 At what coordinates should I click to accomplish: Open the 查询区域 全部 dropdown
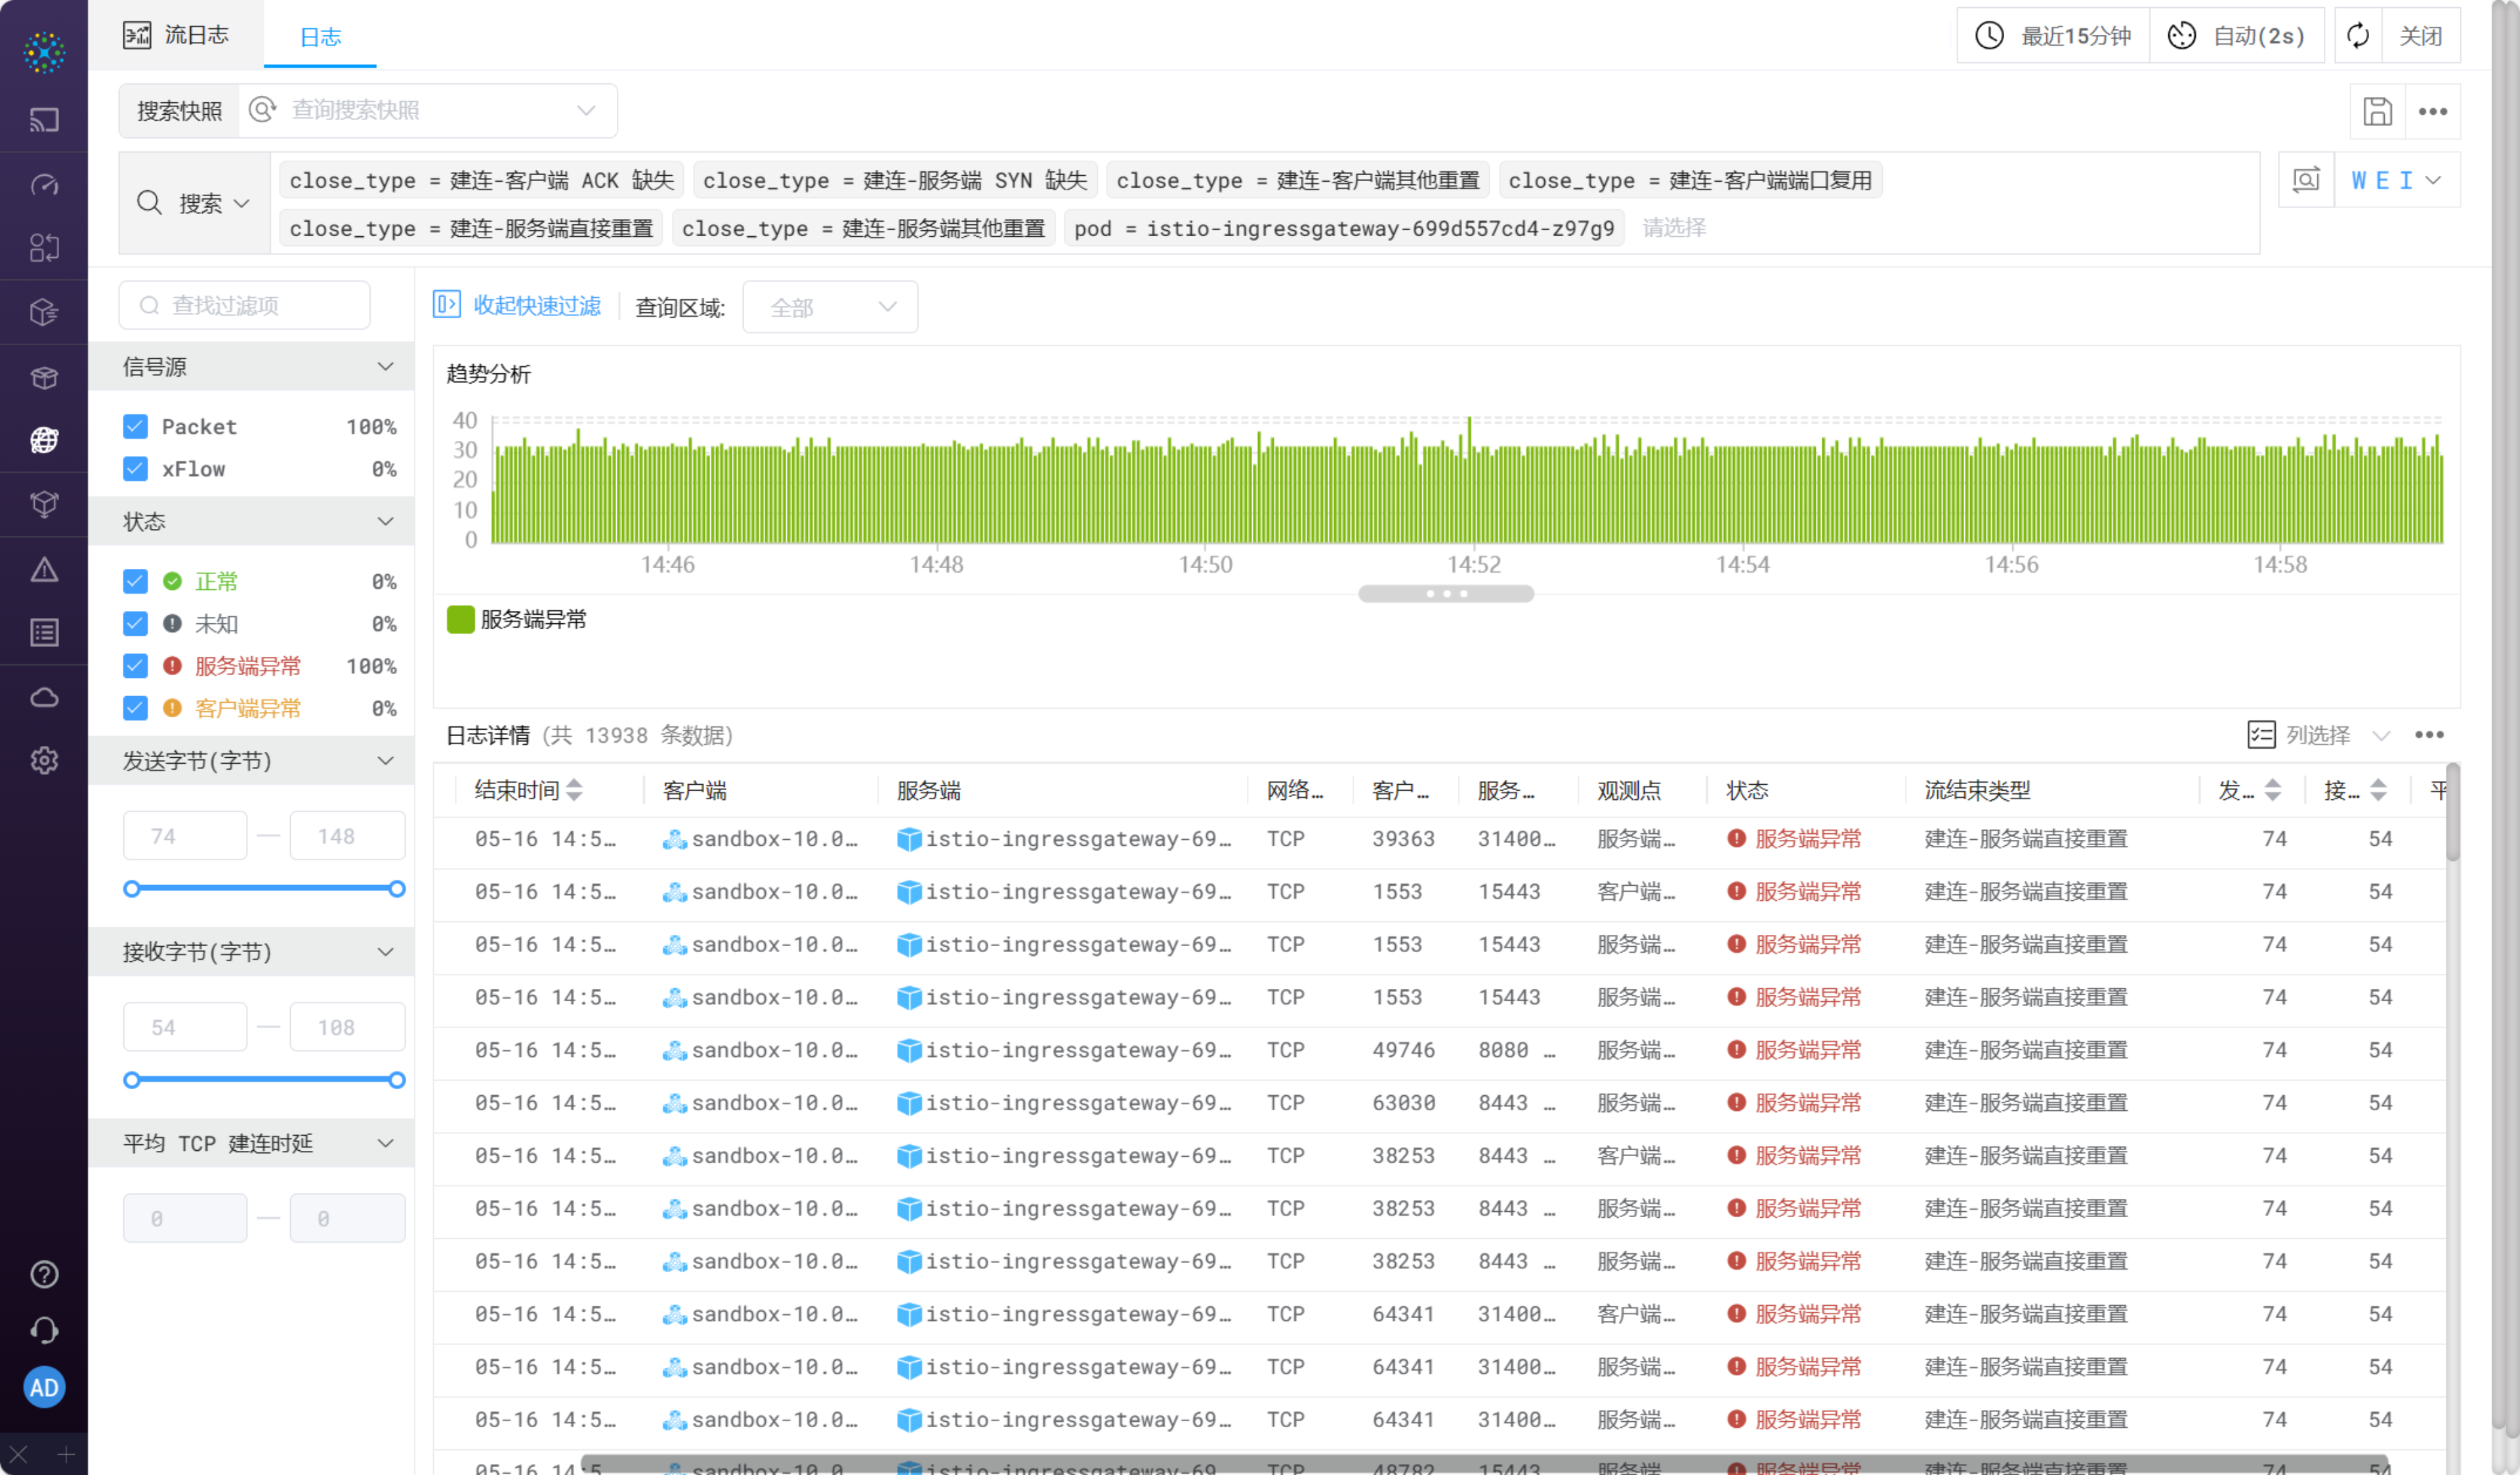pos(829,307)
